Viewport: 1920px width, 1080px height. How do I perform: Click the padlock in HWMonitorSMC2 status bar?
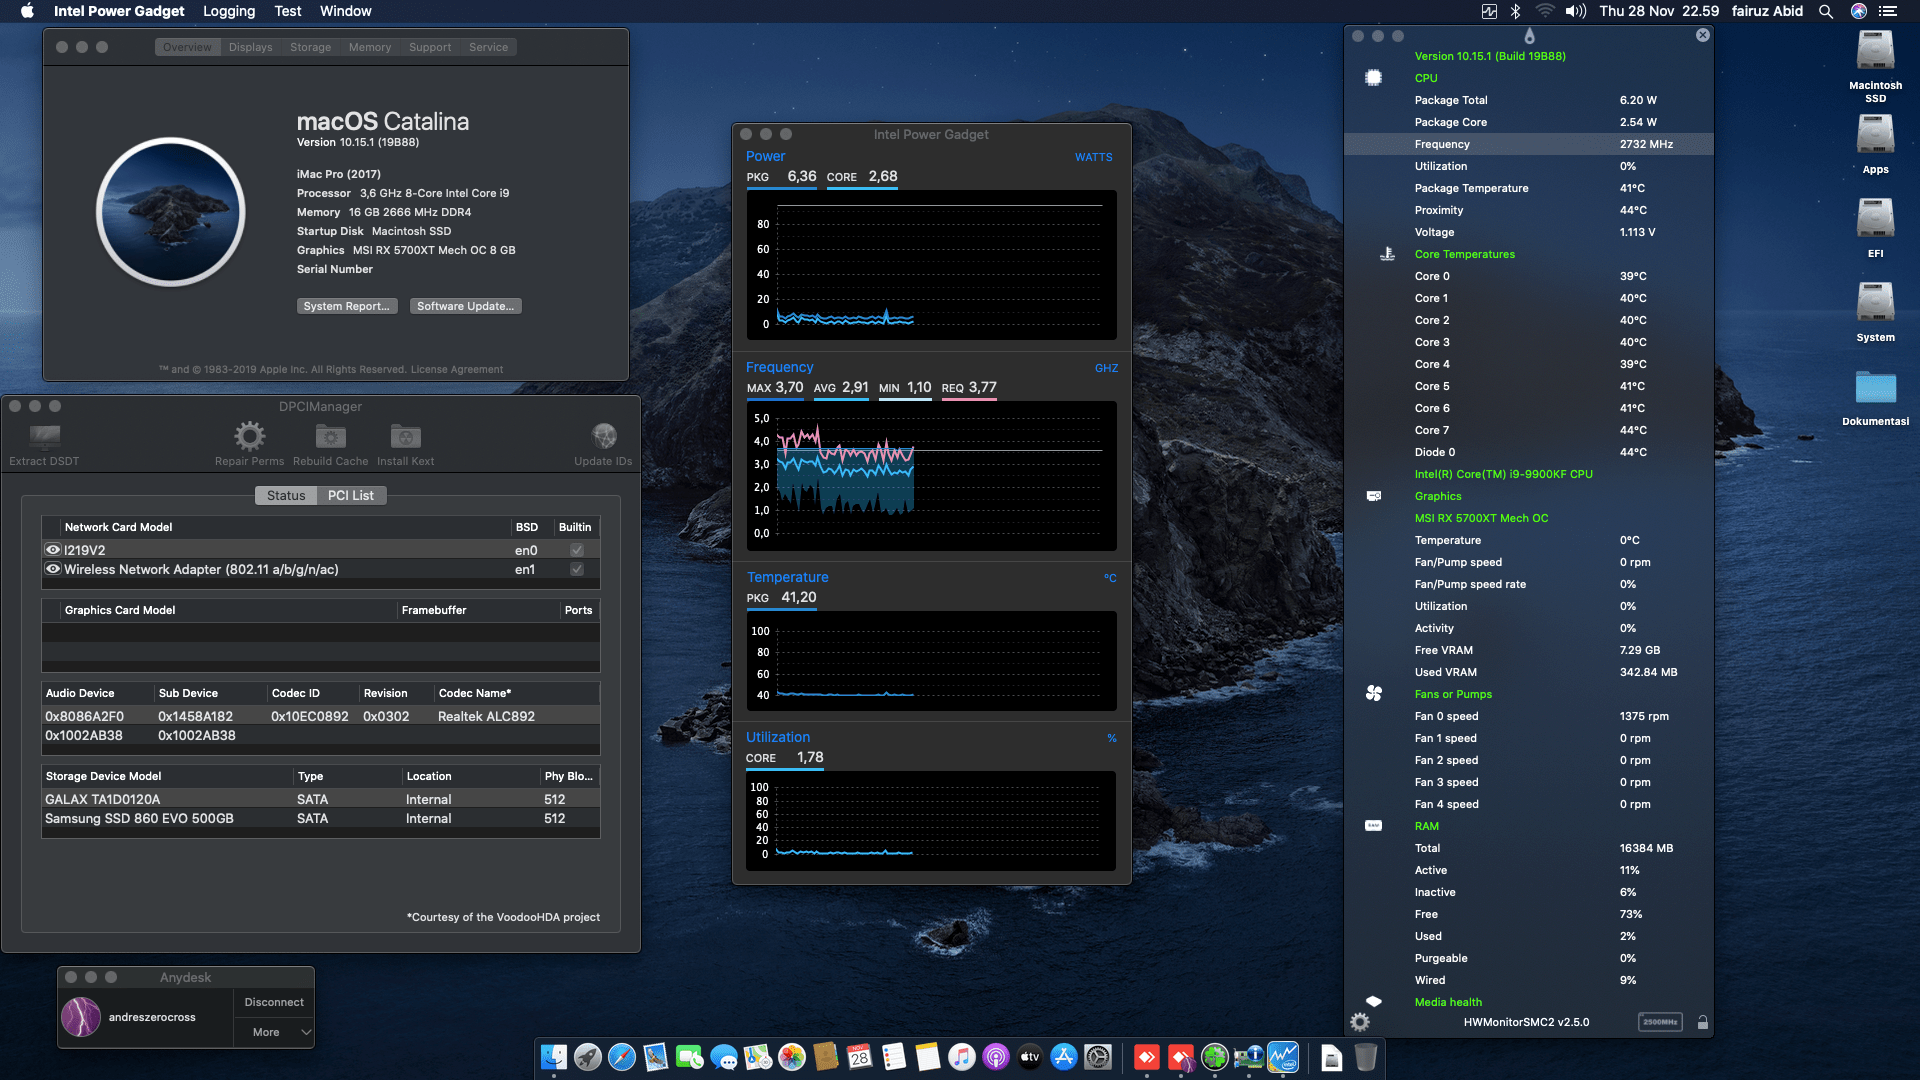(x=1701, y=1022)
